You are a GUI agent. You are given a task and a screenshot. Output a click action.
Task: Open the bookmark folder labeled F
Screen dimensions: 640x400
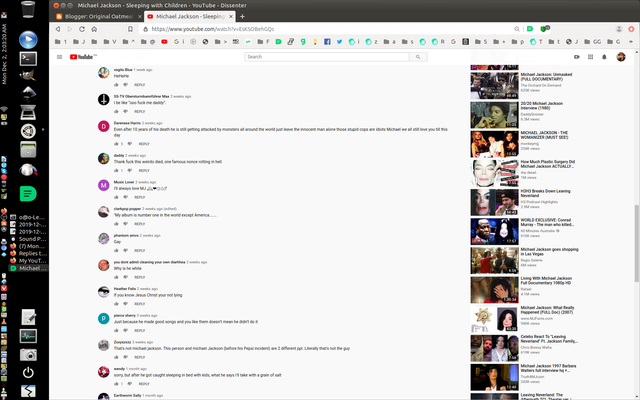point(264,42)
